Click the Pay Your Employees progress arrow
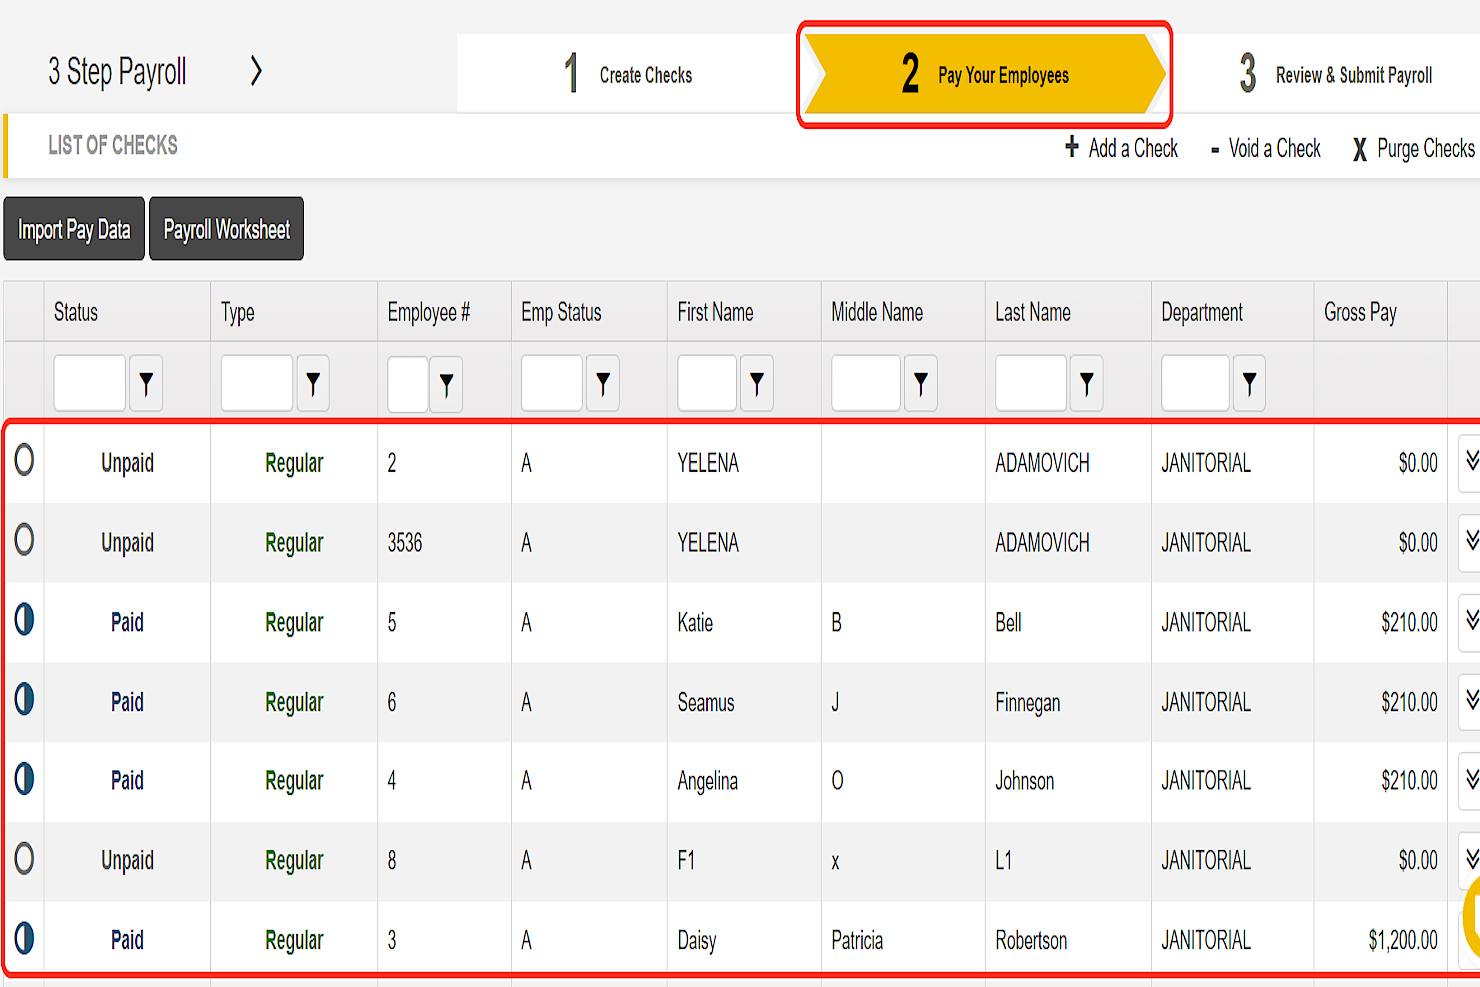This screenshot has height=987, width=1480. (x=985, y=74)
